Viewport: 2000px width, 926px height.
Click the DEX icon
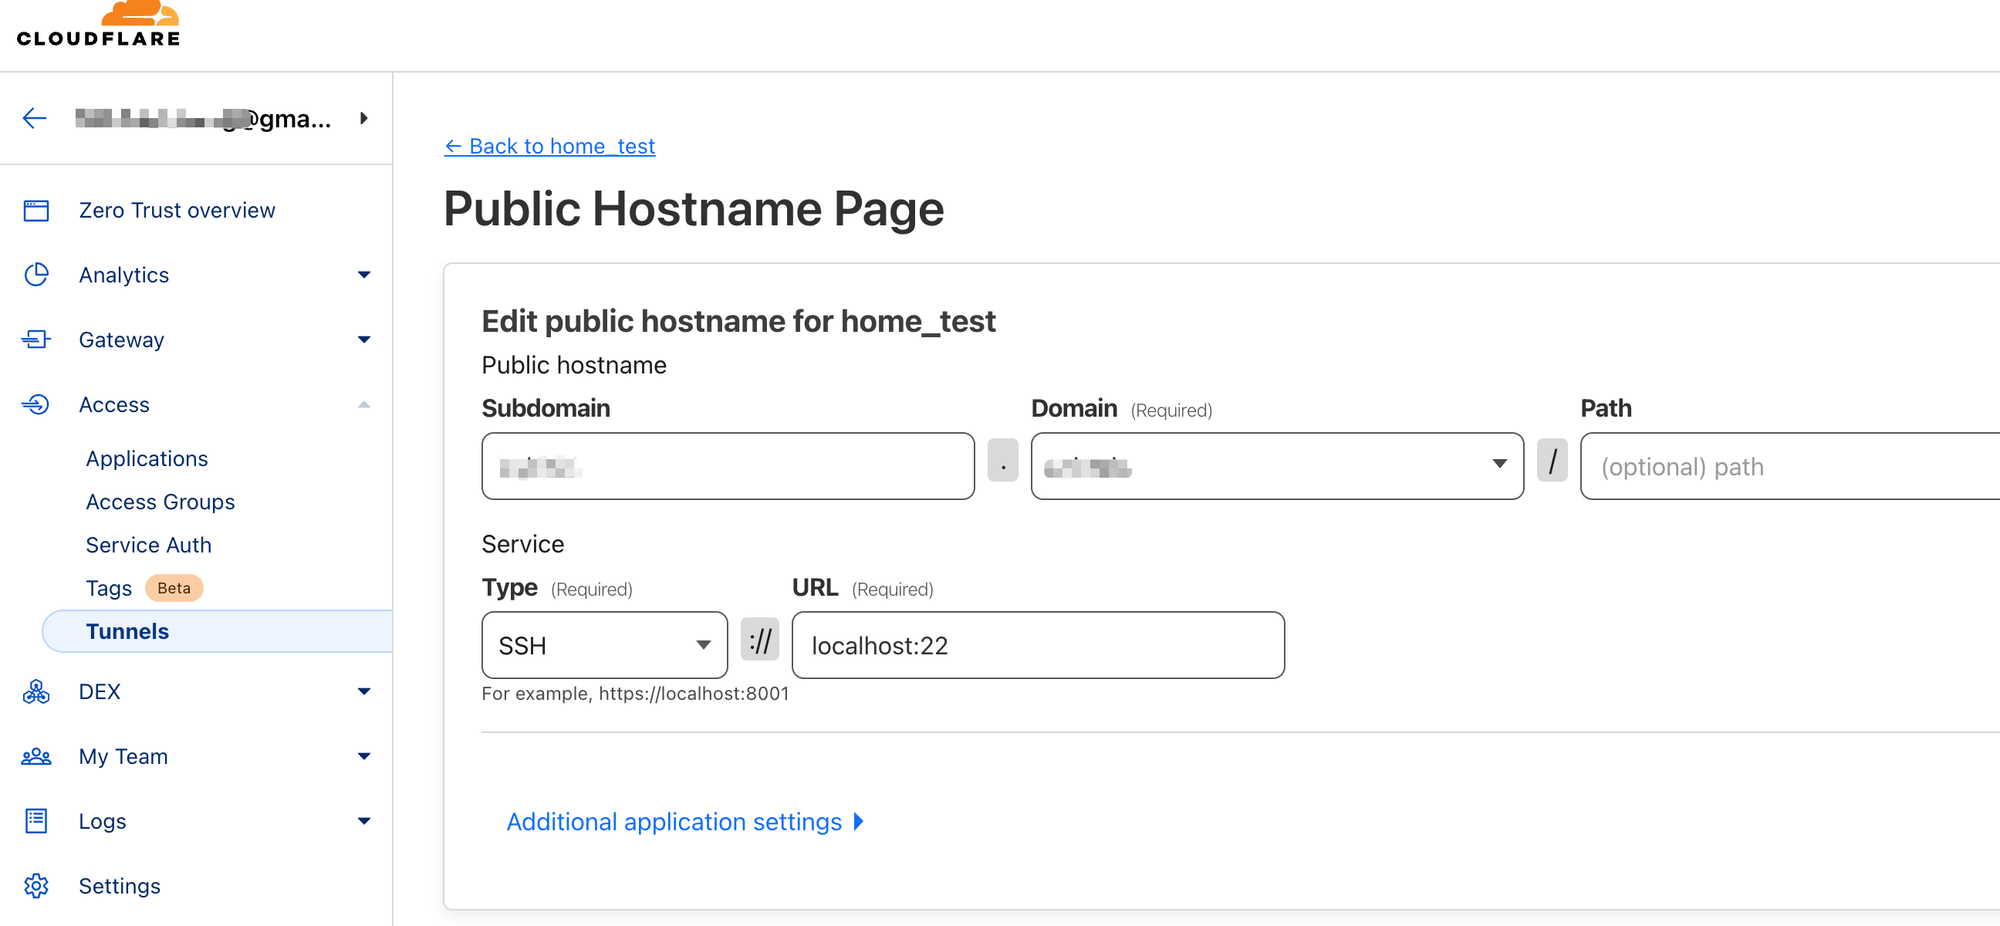tap(36, 692)
